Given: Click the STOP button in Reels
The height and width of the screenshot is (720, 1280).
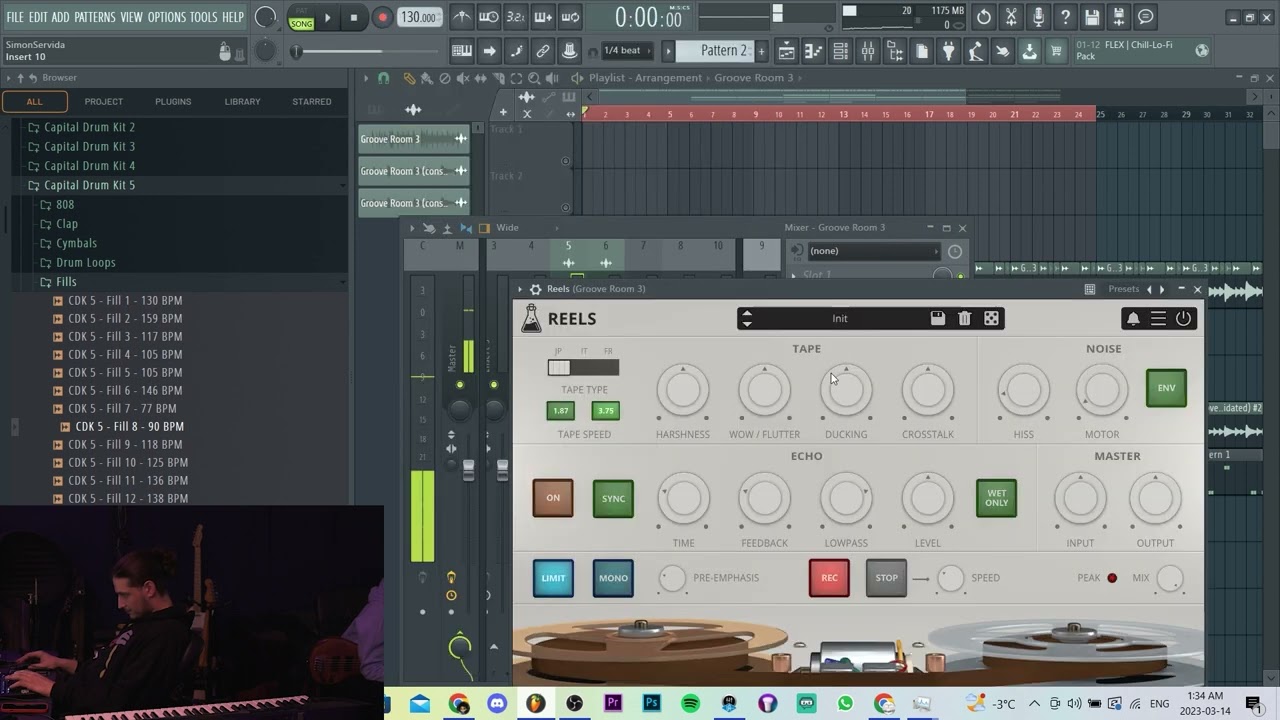Looking at the screenshot, I should pyautogui.click(x=886, y=578).
